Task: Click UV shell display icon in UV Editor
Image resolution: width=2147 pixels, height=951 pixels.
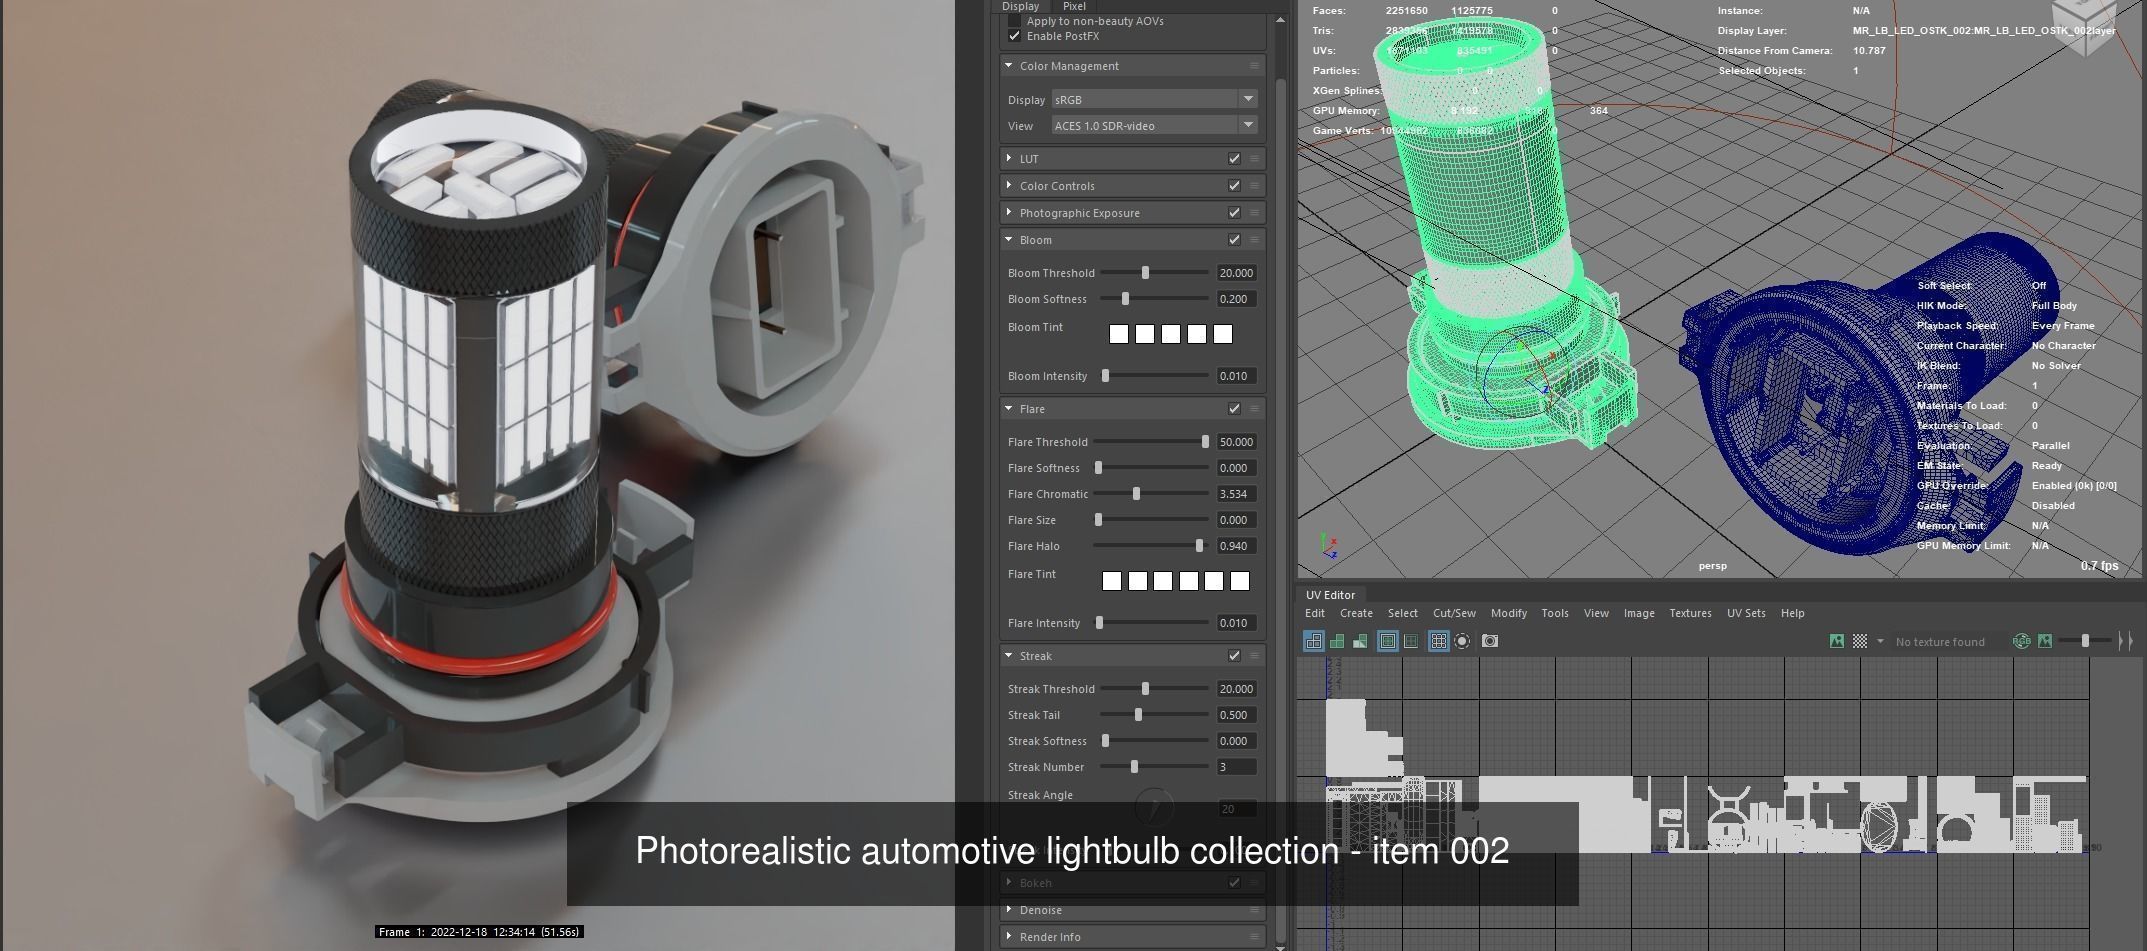Action: pos(1314,641)
